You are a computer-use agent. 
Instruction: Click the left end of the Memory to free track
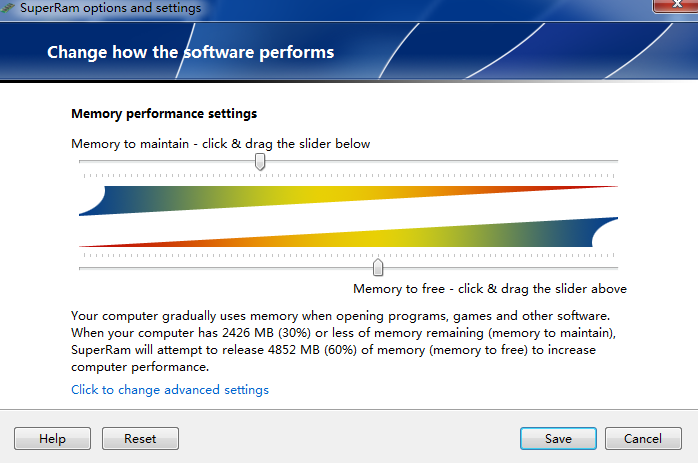coord(82,268)
